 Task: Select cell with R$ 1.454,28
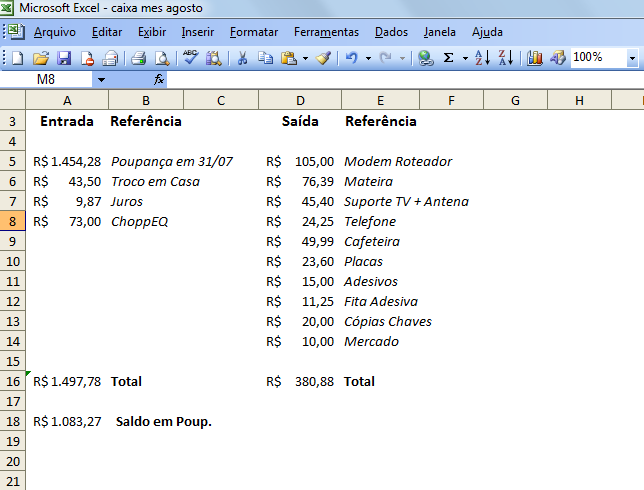tap(67, 161)
